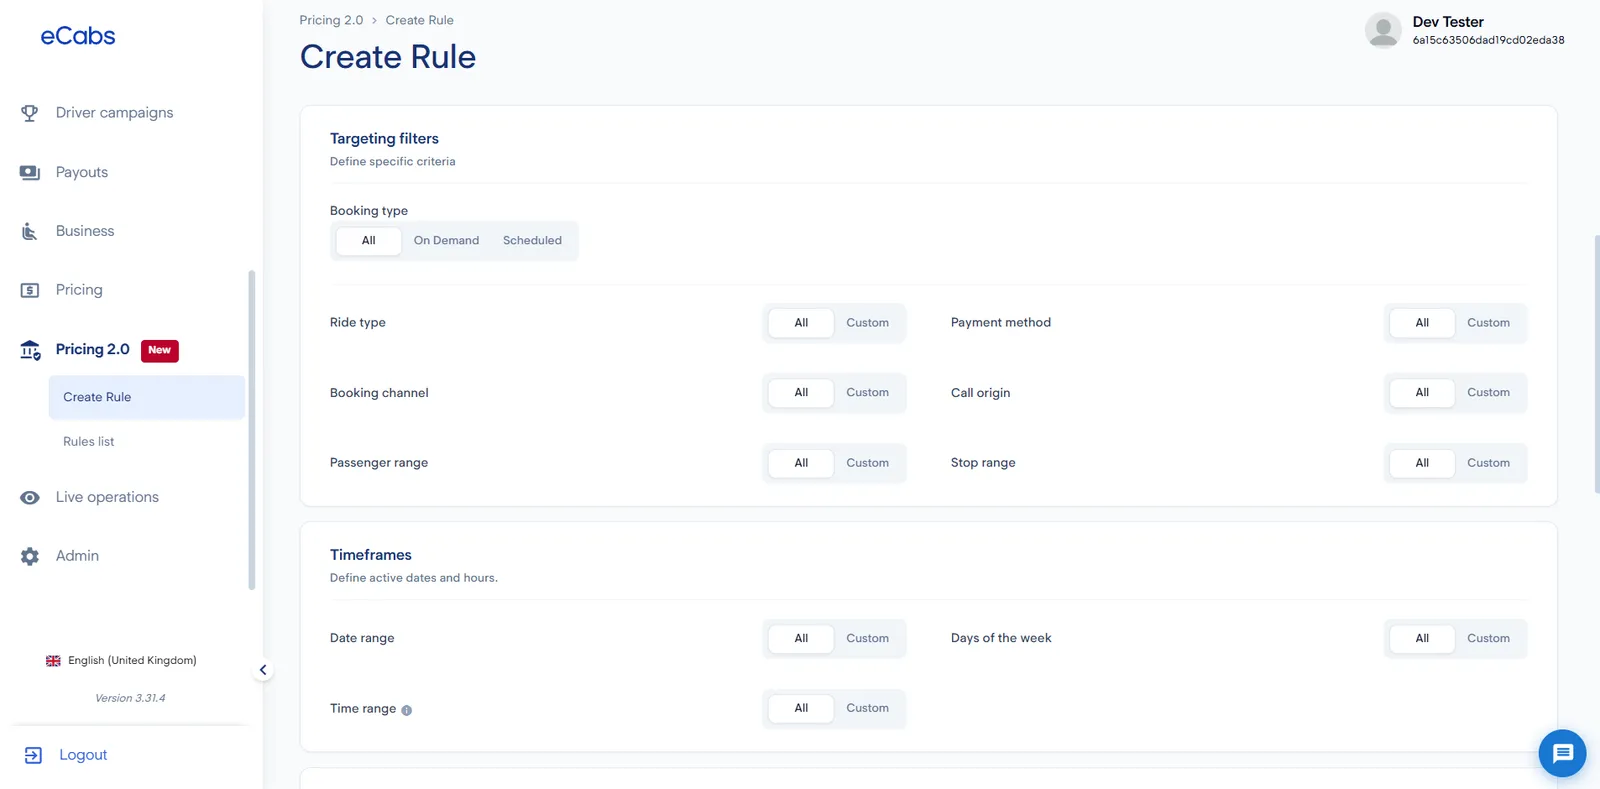The width and height of the screenshot is (1600, 789).
Task: Set Payment method to Custom
Action: point(1488,323)
